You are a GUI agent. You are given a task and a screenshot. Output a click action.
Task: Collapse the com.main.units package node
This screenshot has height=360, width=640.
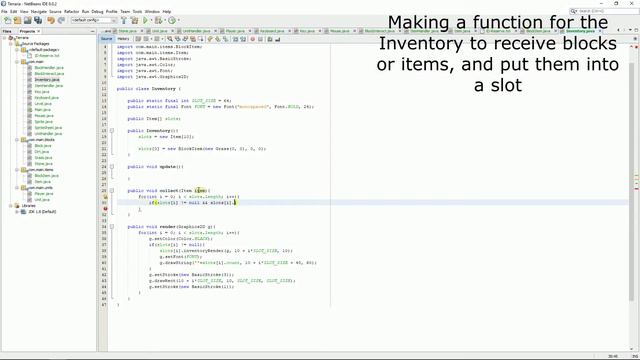(17, 188)
